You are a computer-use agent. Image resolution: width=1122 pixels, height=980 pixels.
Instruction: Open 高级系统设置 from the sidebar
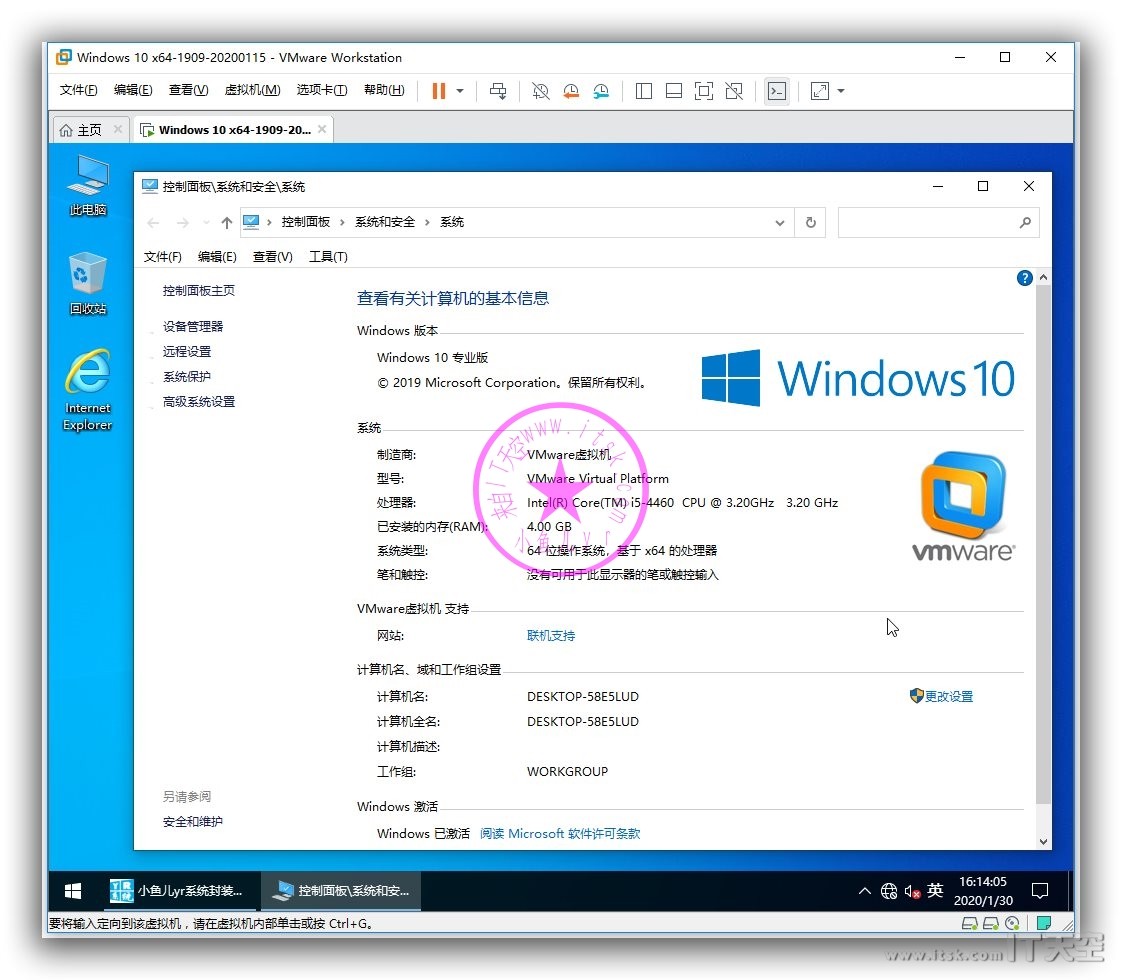199,401
